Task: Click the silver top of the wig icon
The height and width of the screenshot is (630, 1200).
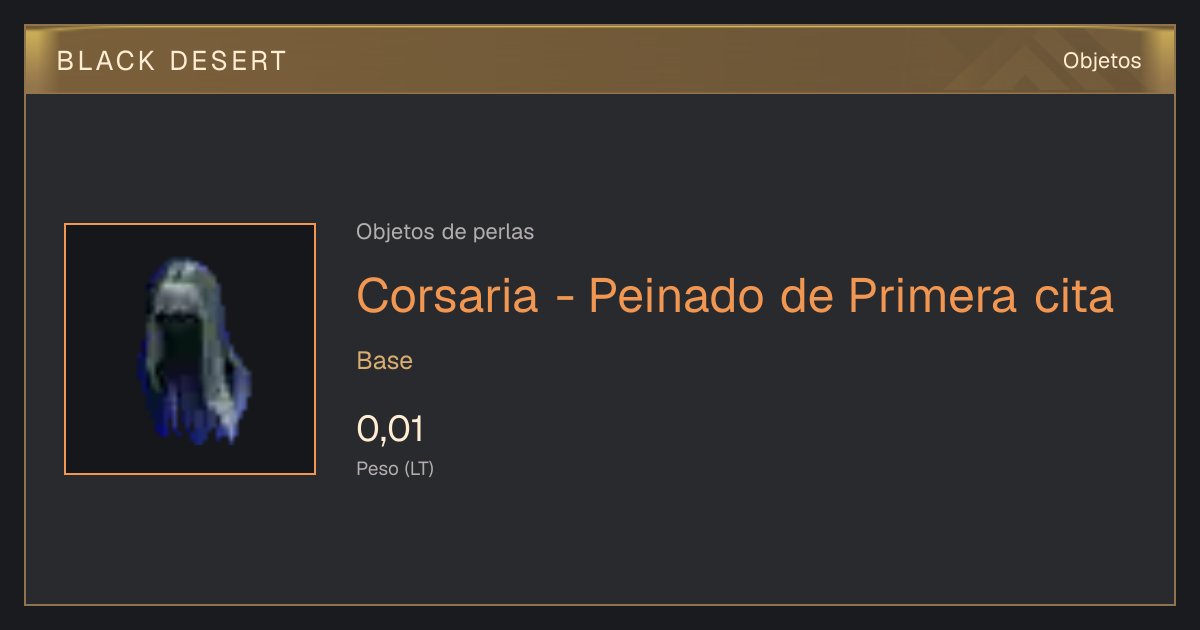Action: (185, 280)
